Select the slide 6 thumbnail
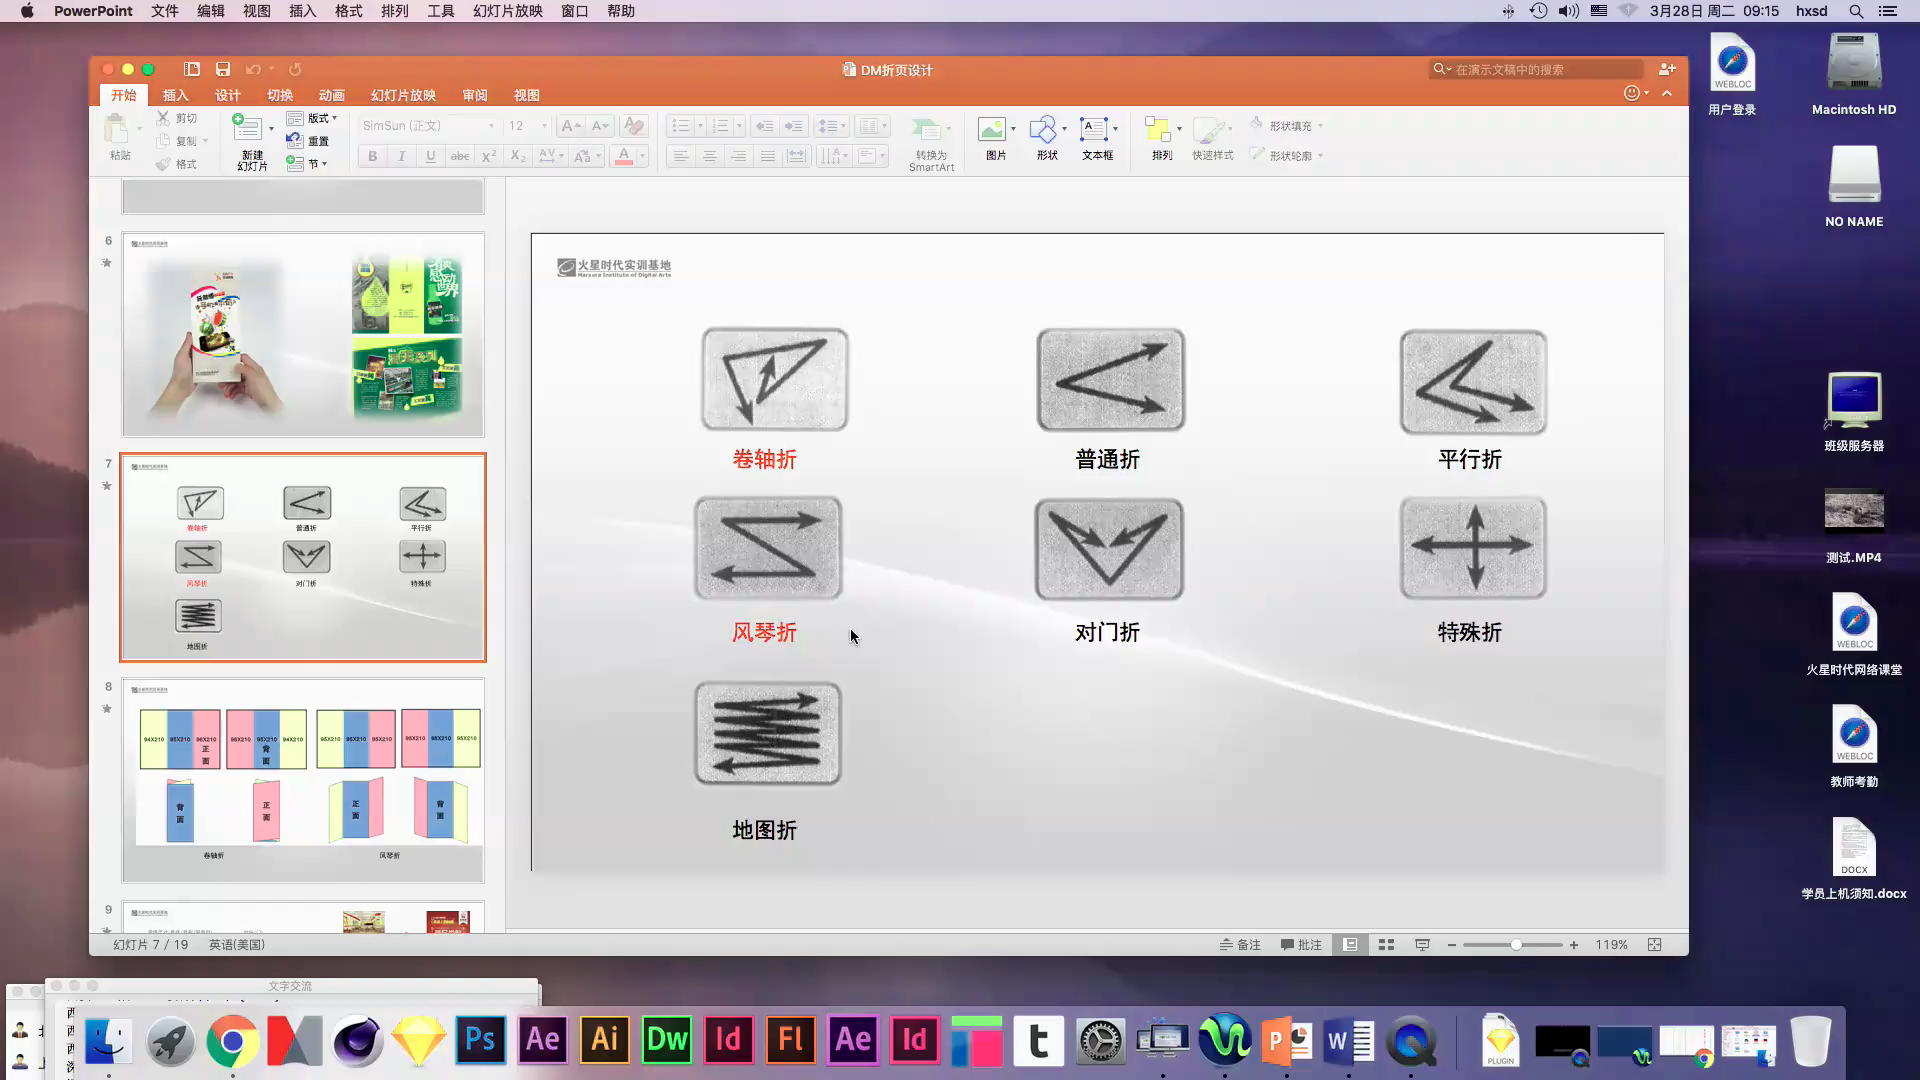 tap(303, 335)
